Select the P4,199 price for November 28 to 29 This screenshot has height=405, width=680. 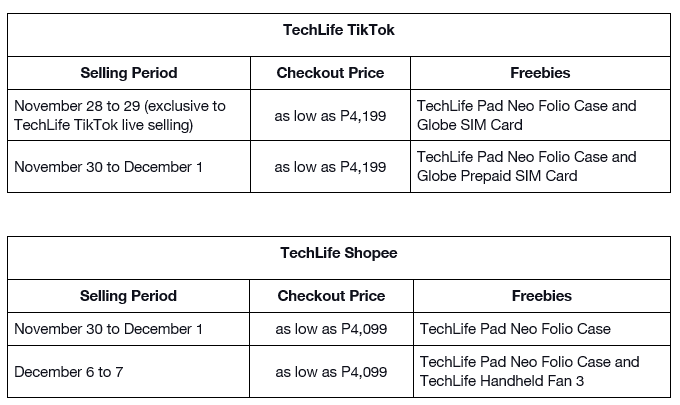click(x=330, y=116)
